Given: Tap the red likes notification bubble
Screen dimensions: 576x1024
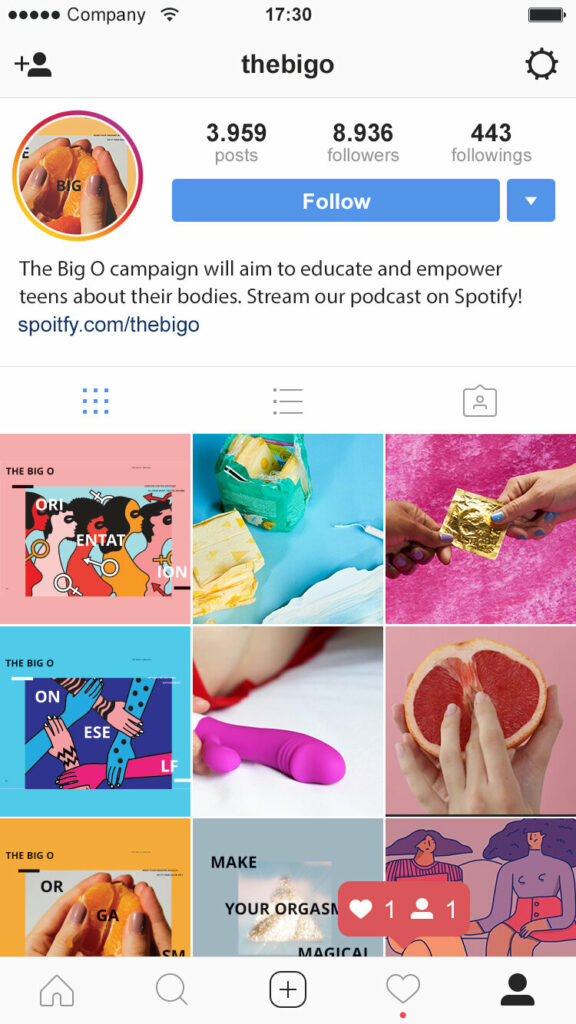Looking at the screenshot, I should click(404, 909).
